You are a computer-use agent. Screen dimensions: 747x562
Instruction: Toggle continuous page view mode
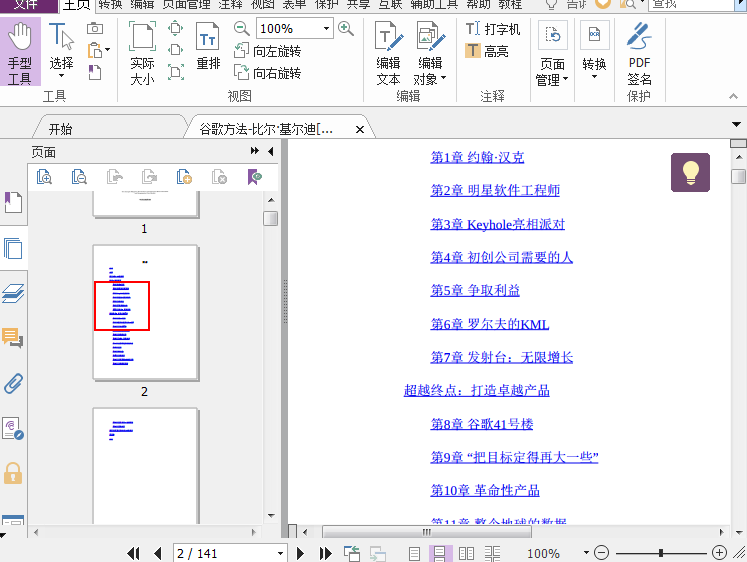[439, 553]
